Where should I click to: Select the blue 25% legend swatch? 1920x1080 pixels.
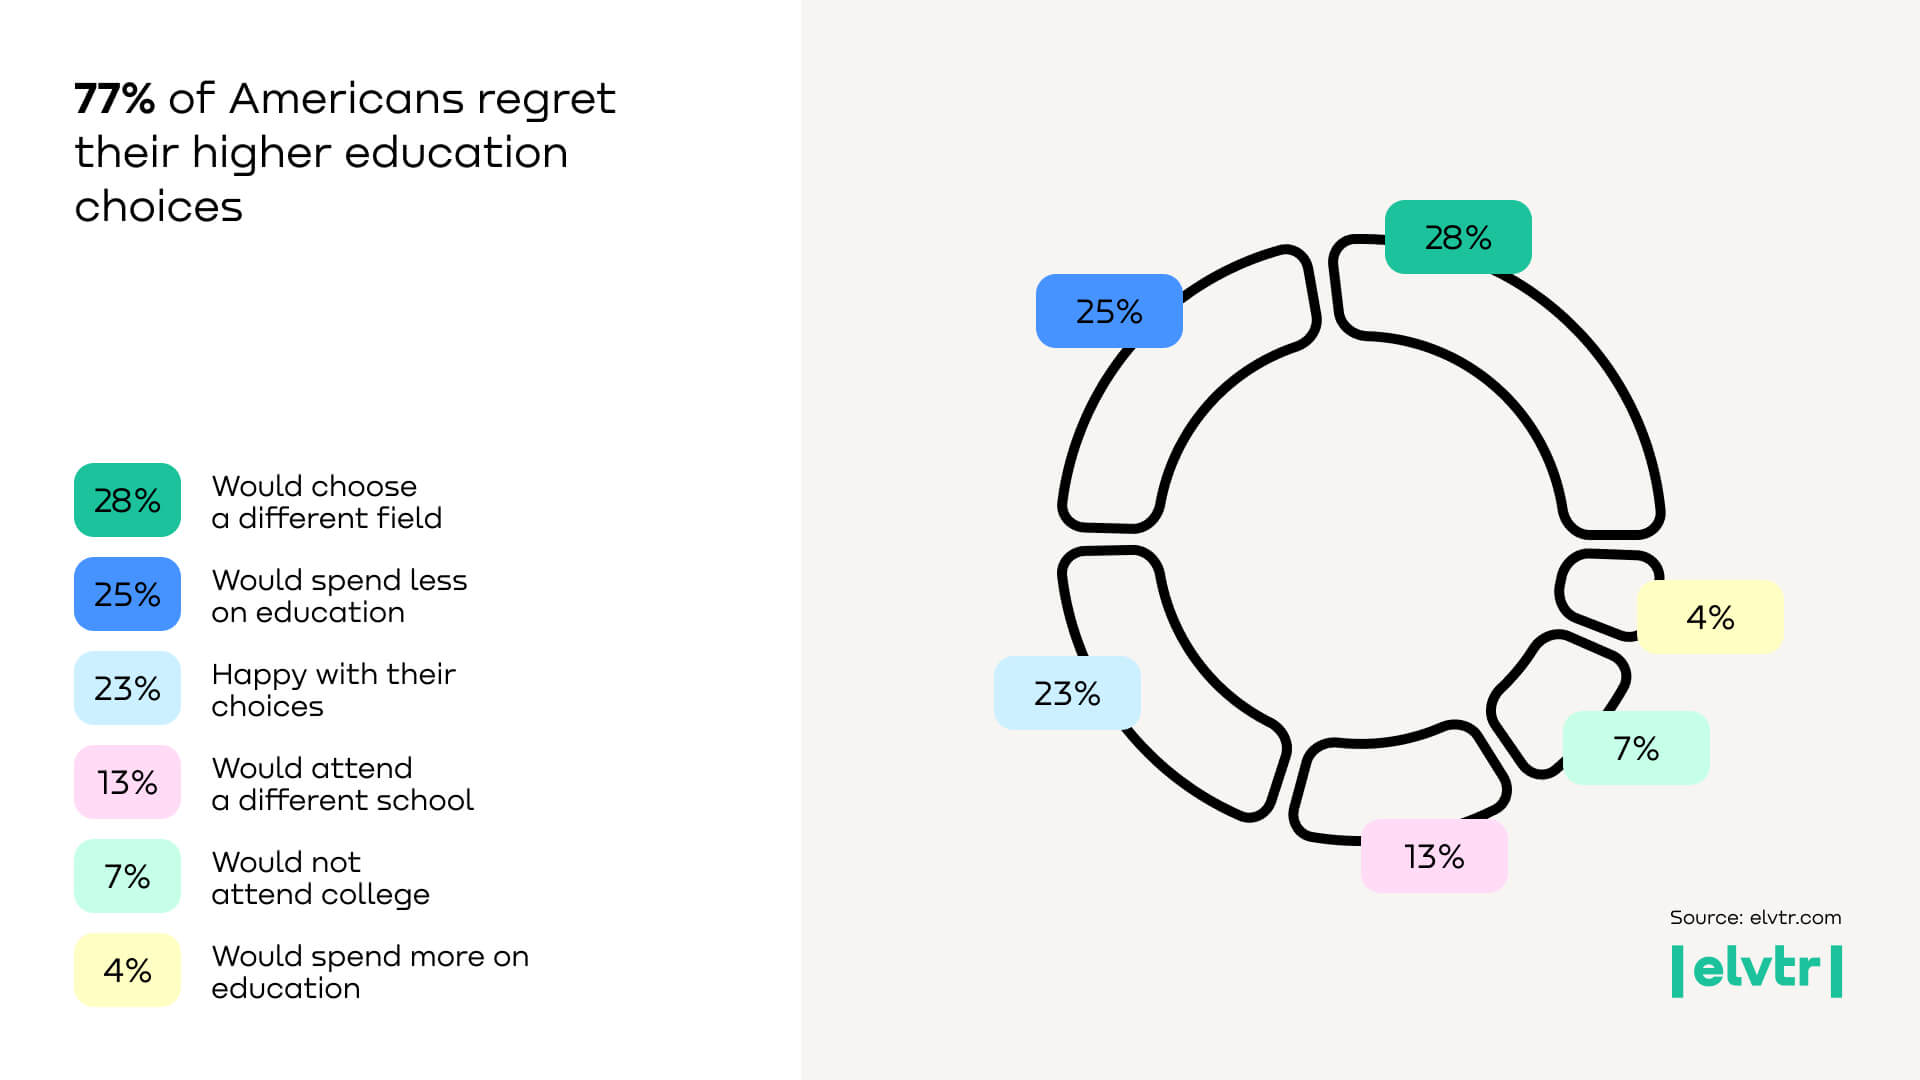pos(127,594)
